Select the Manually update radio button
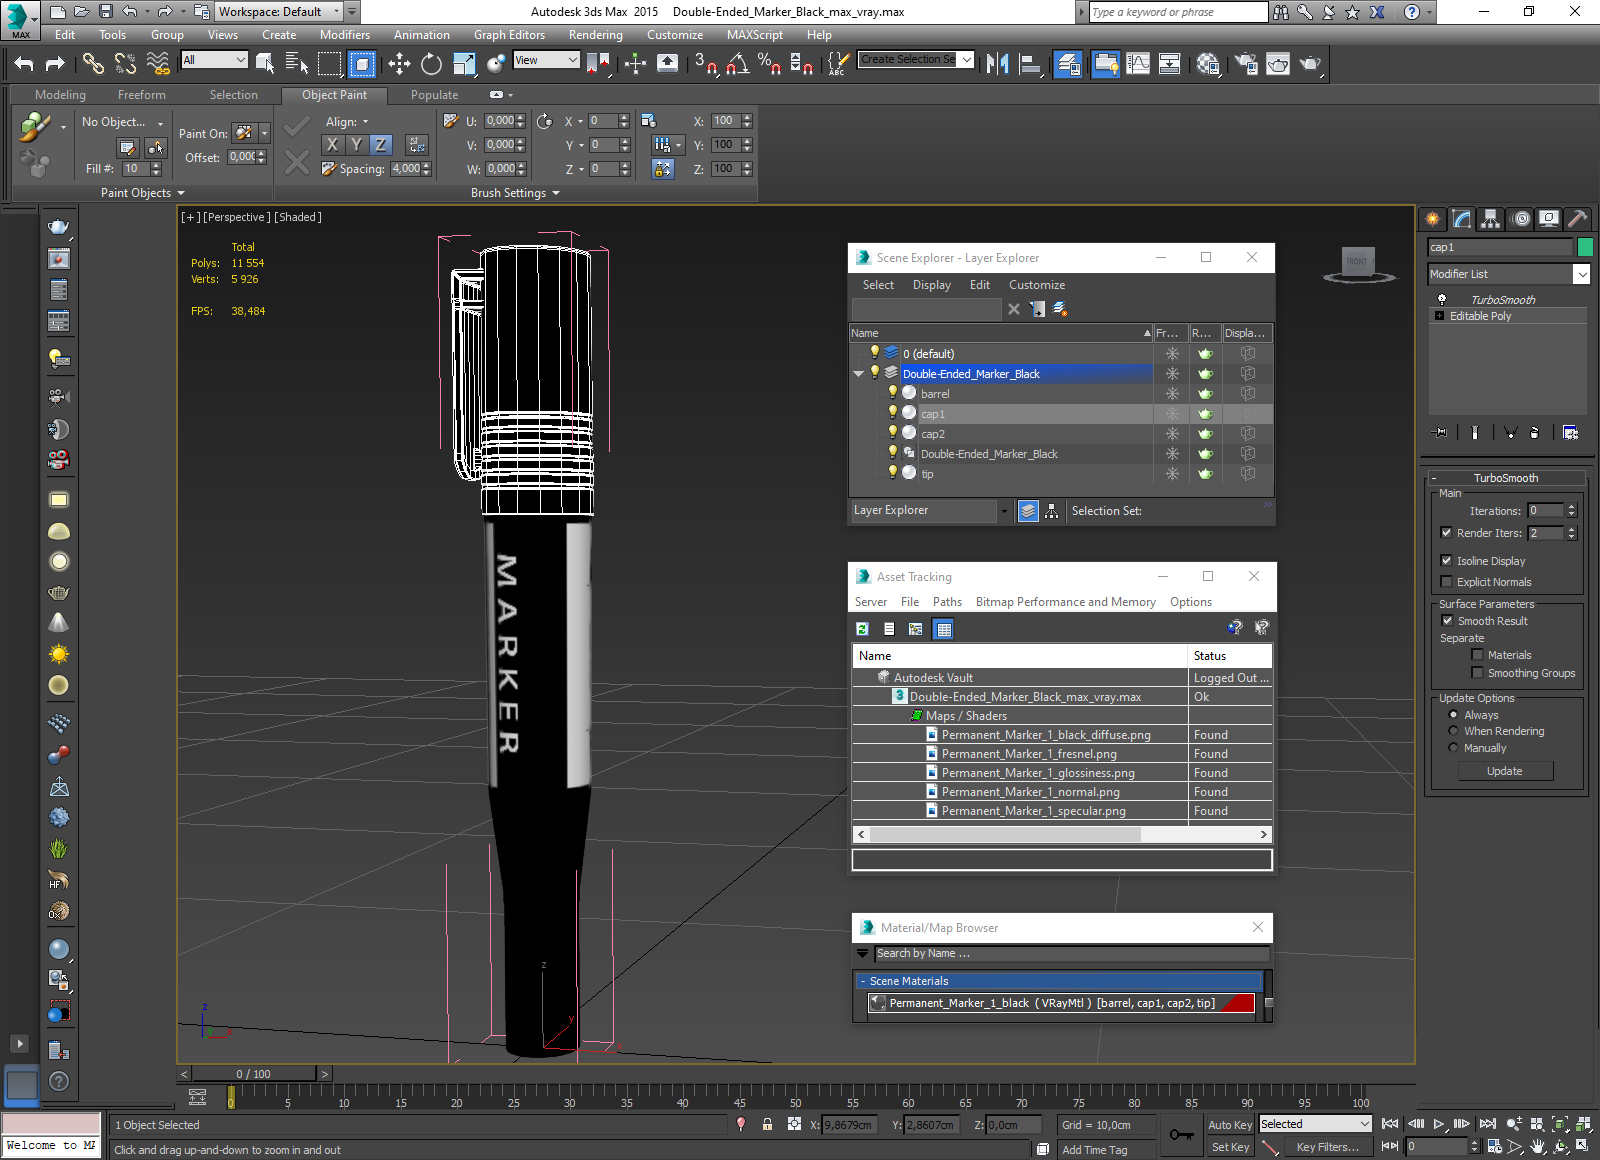The image size is (1600, 1160). (1453, 747)
